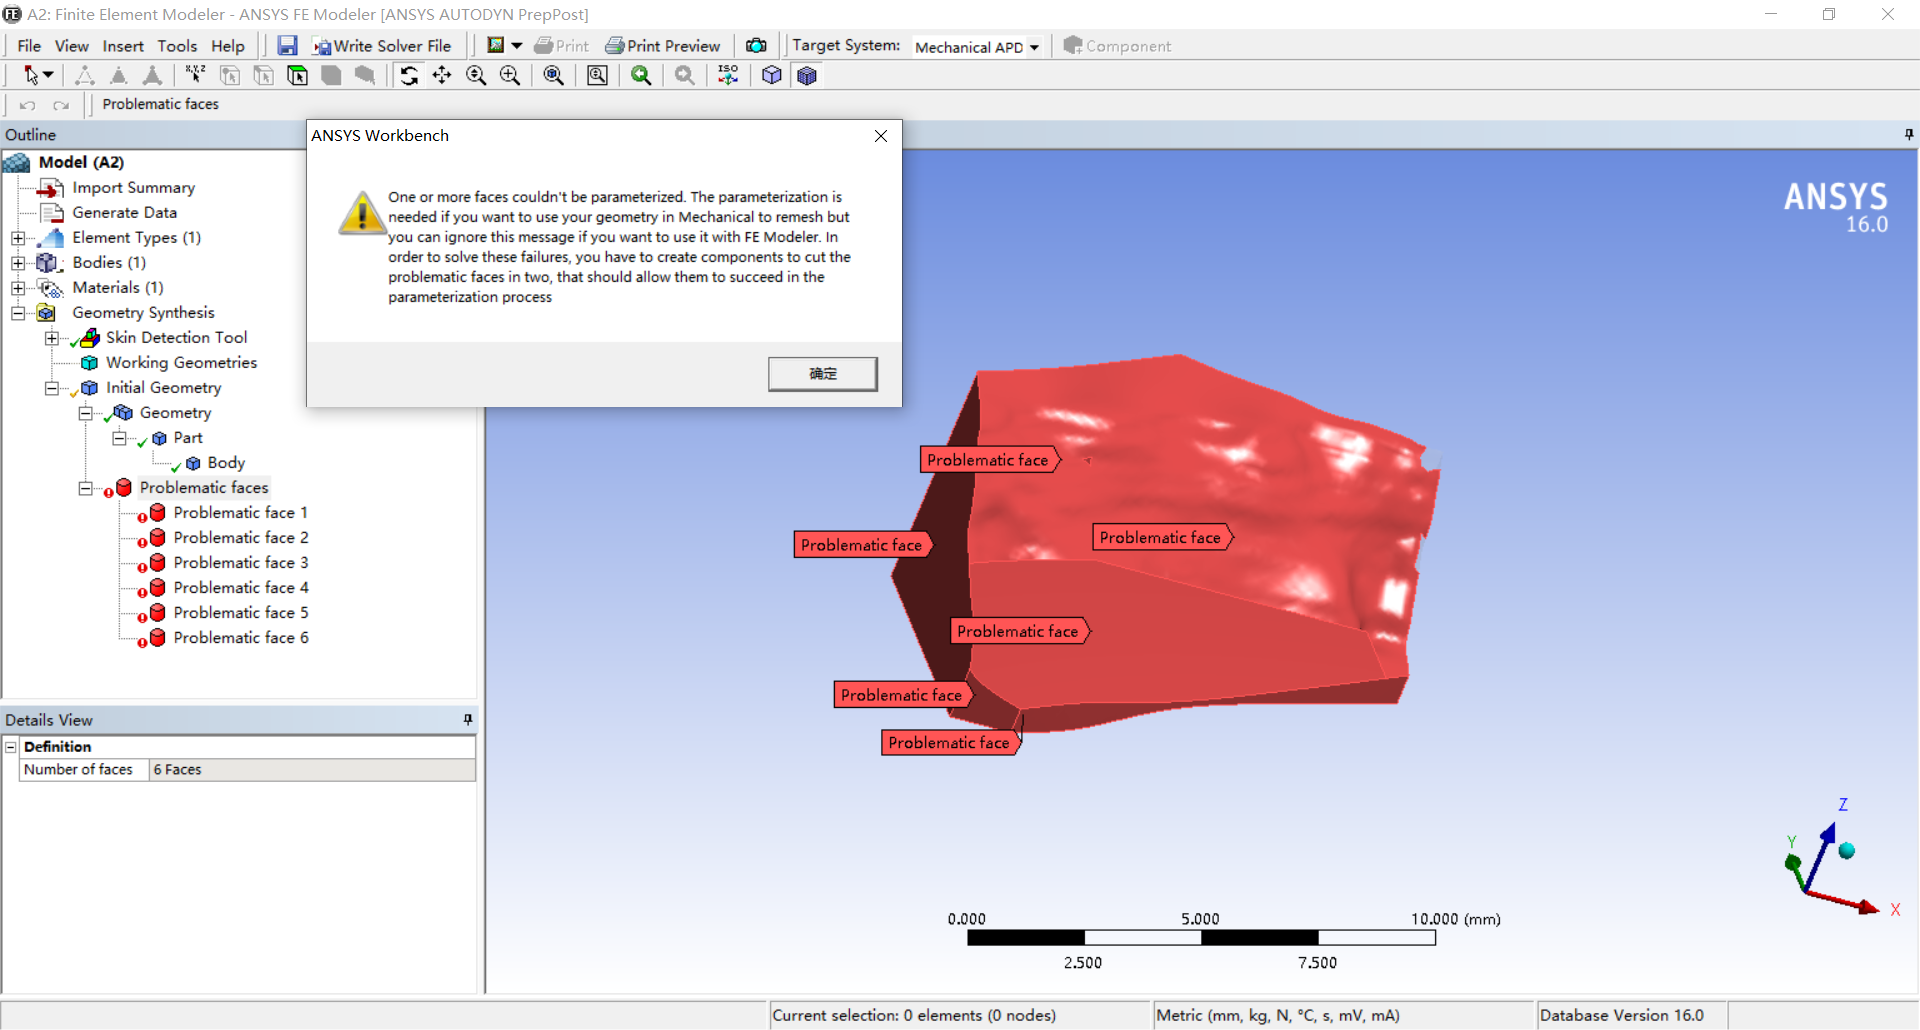1920x1030 pixels.
Task: Click the Number of faces value field
Action: coord(312,770)
